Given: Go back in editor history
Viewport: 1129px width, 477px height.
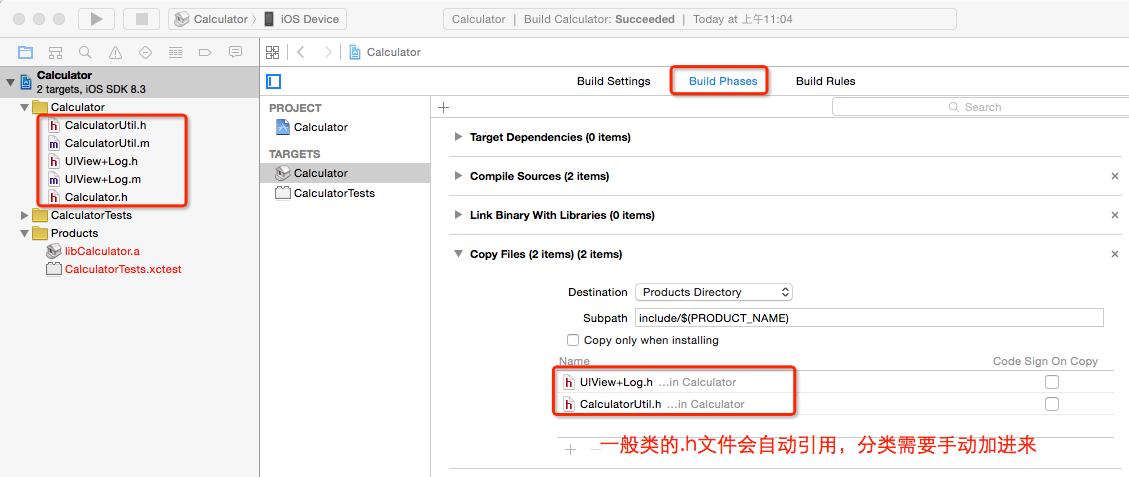Looking at the screenshot, I should click(301, 52).
